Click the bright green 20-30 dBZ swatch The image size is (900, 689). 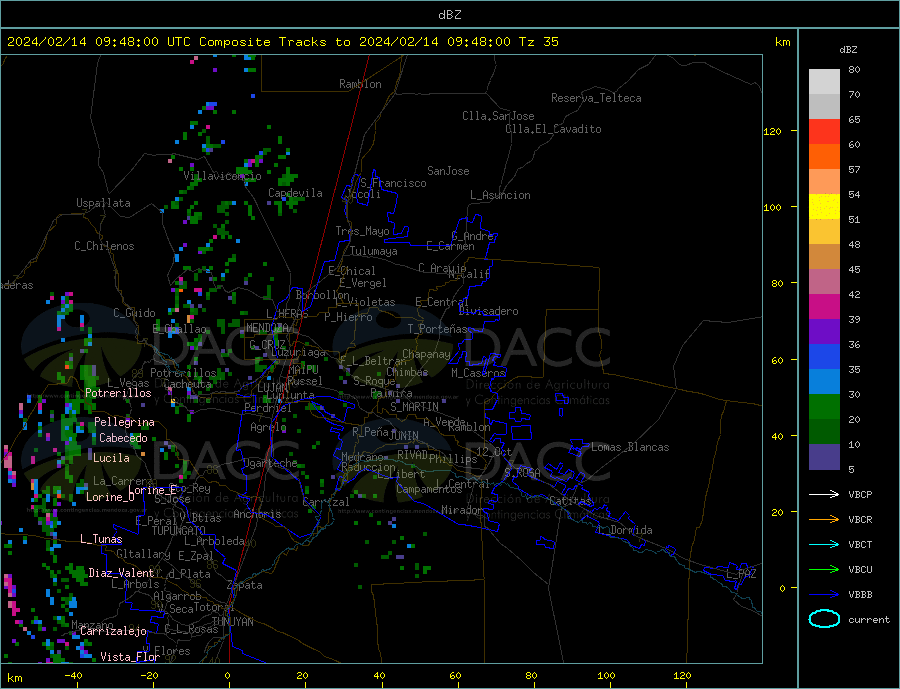pyautogui.click(x=824, y=407)
